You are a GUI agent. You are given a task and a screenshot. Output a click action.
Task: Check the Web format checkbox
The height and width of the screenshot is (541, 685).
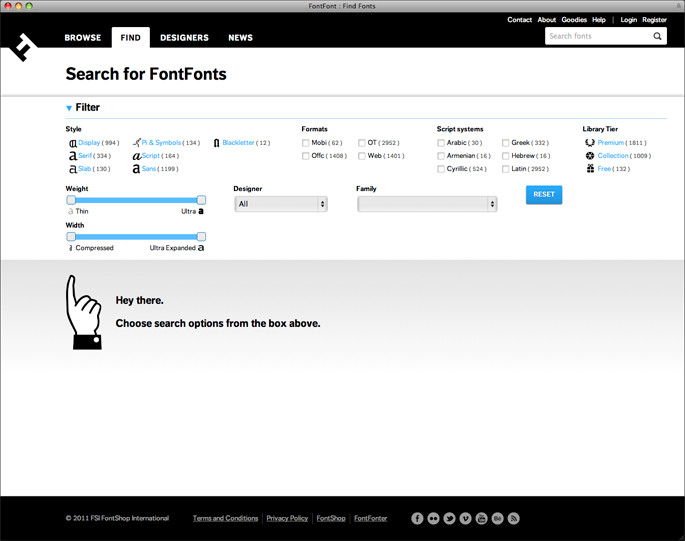[x=362, y=156]
